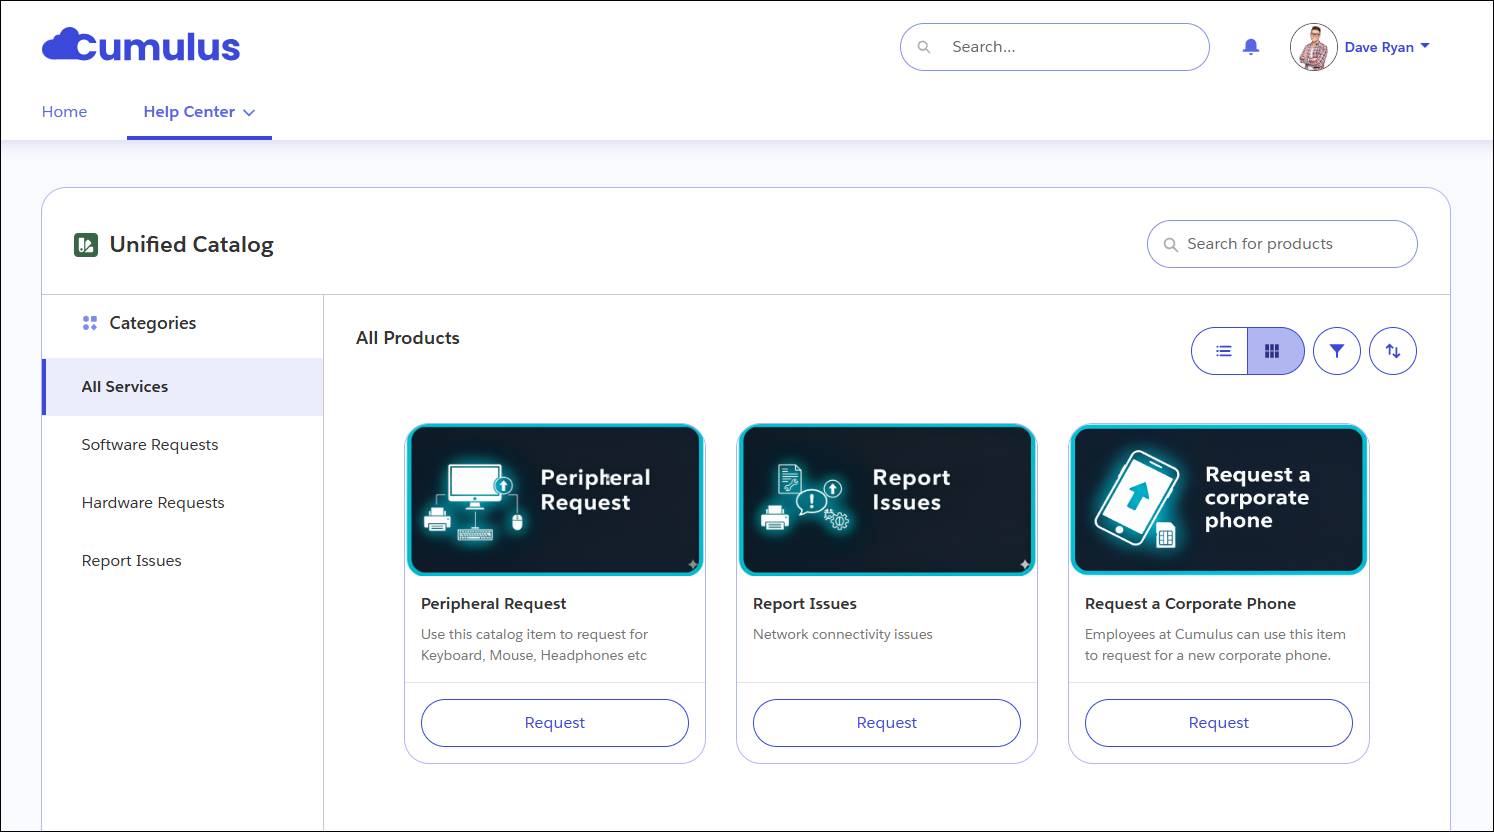Image resolution: width=1494 pixels, height=832 pixels.
Task: Go to the Home tab
Action: click(x=64, y=112)
